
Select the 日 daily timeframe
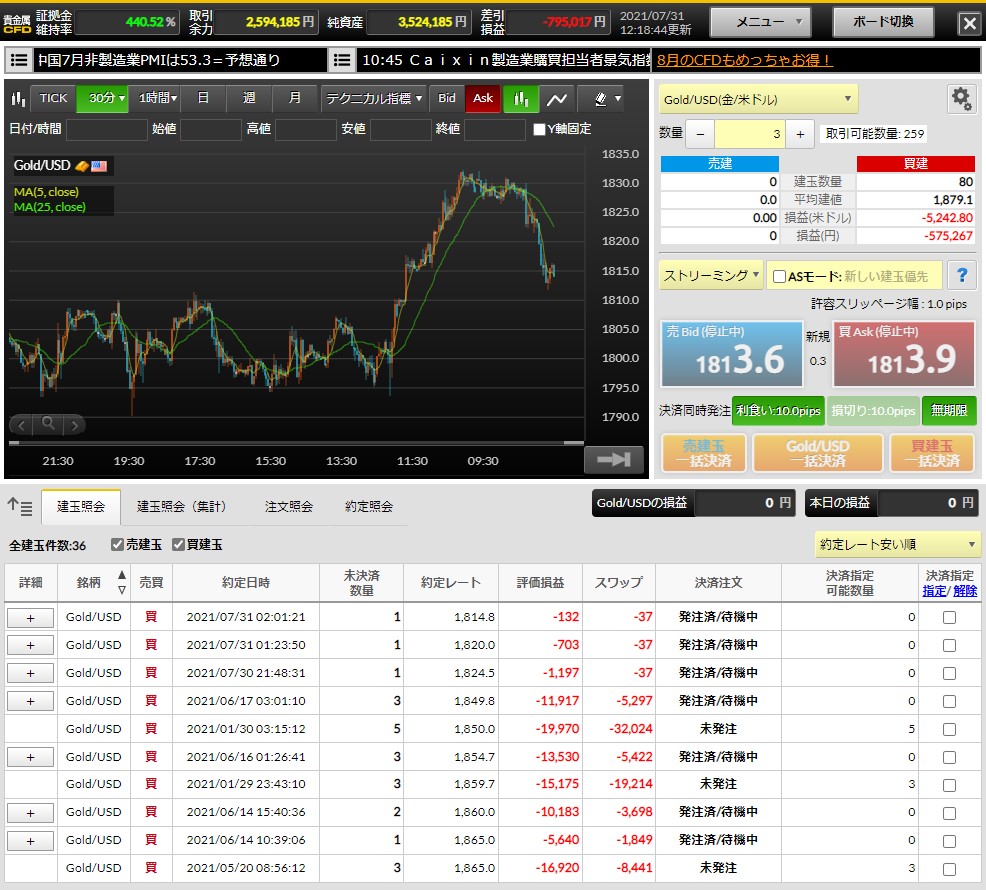click(203, 99)
